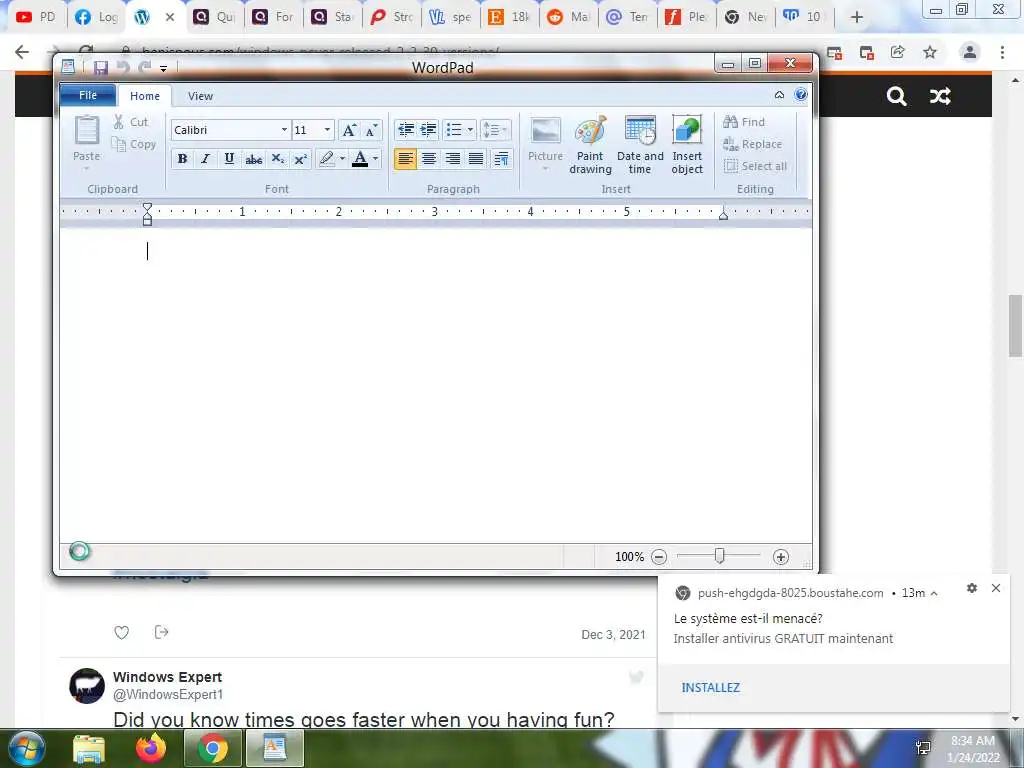The width and height of the screenshot is (1024, 768).
Task: Click the zoom slider handle
Action: [x=719, y=556]
